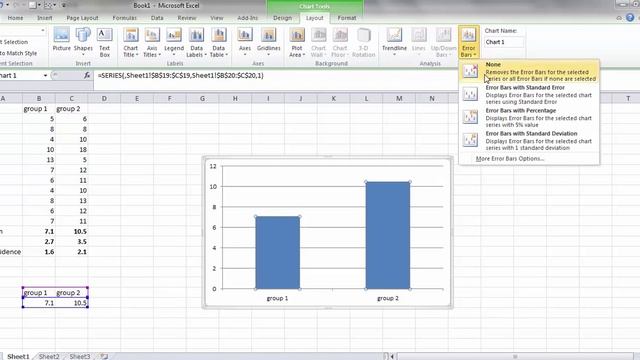This screenshot has width=640, height=360.
Task: Click the cell containing 18
Action: click(x=71, y=149)
